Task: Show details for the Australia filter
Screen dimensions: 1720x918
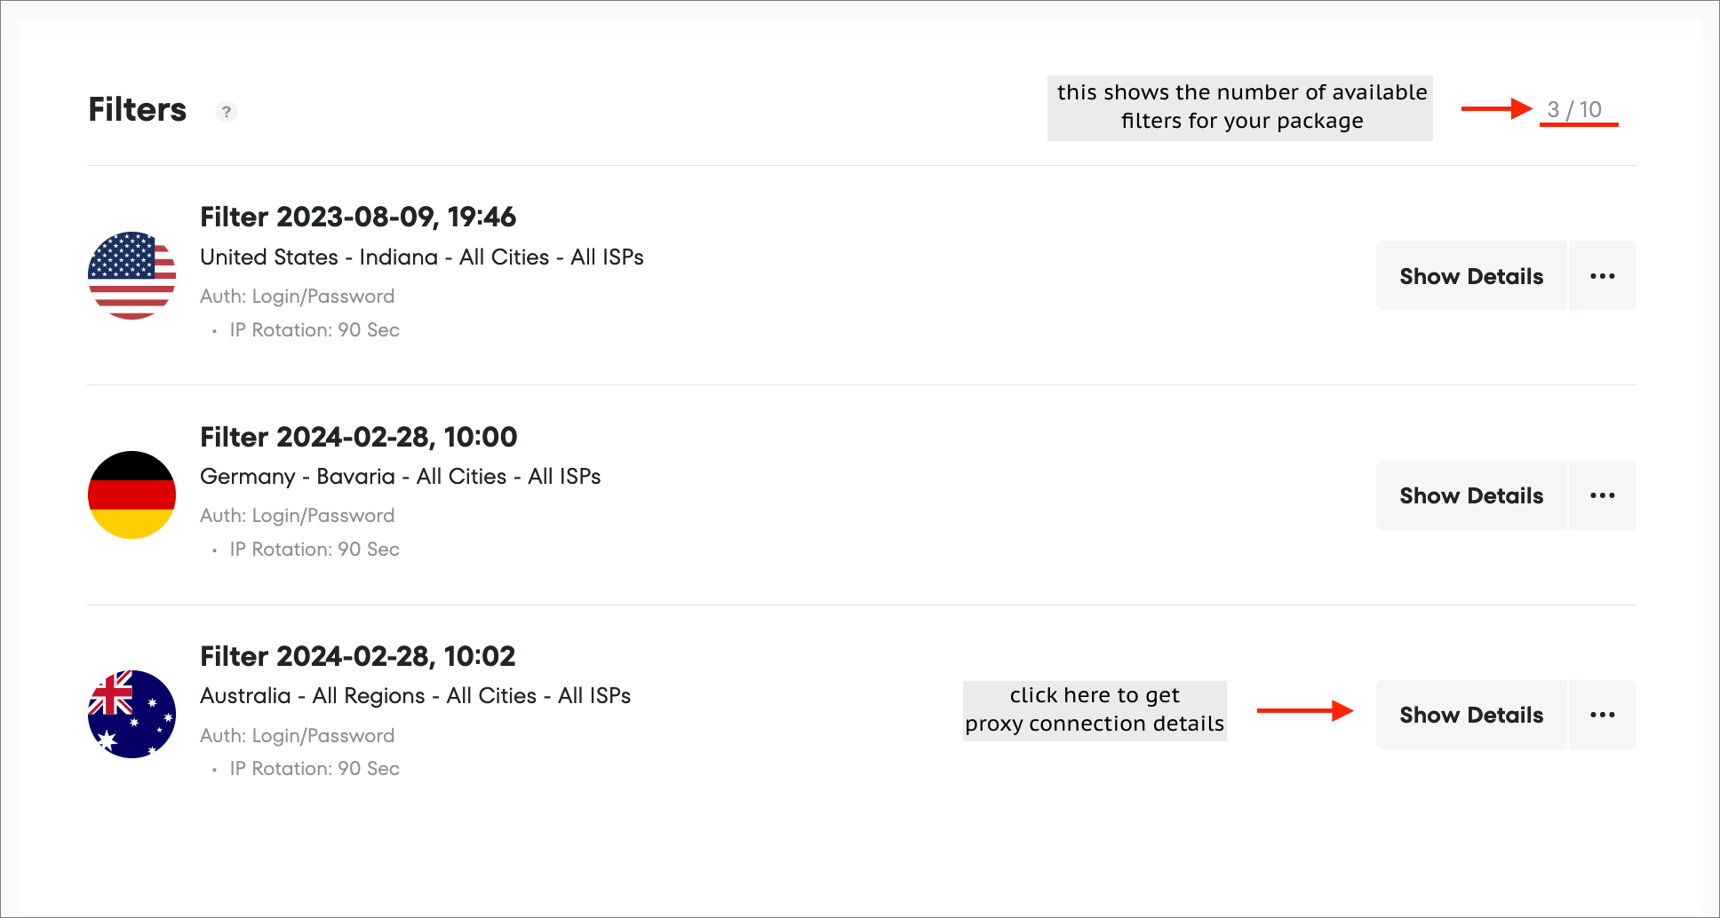Action: coord(1470,715)
